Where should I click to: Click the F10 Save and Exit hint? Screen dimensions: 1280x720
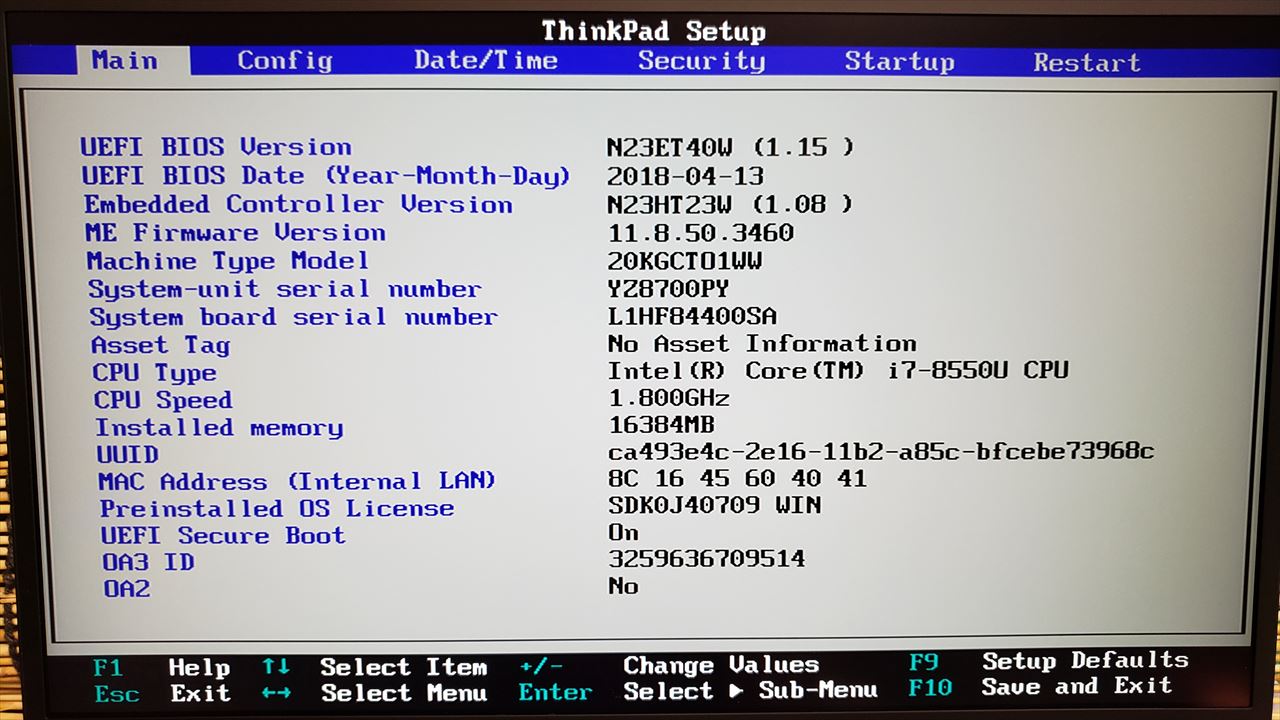[x=1041, y=687]
